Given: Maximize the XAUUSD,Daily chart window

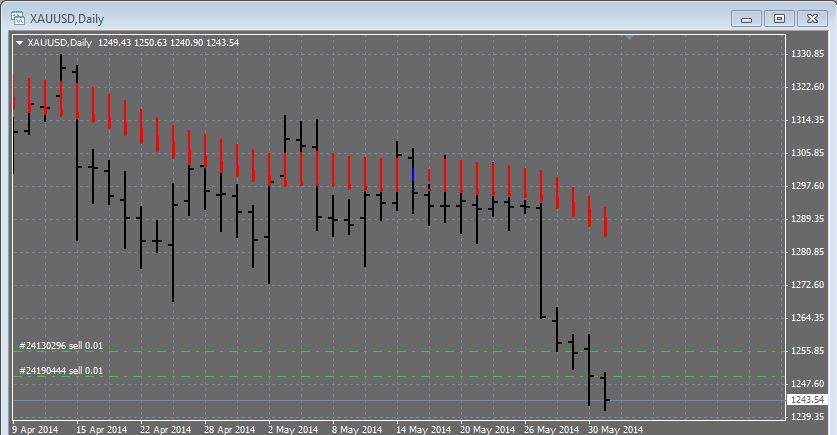Looking at the screenshot, I should (779, 19).
